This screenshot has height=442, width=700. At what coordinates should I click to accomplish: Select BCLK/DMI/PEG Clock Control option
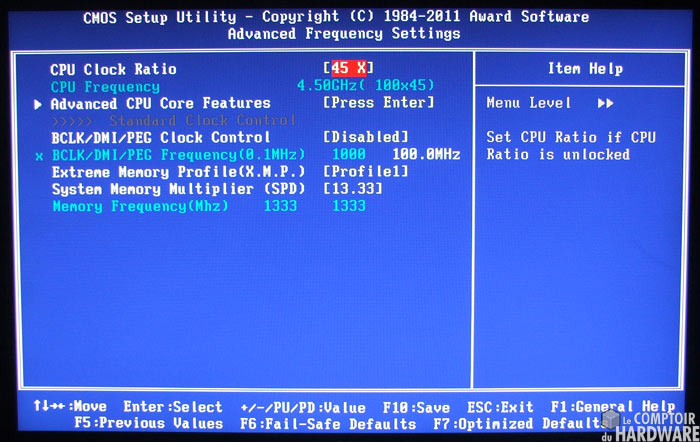tap(161, 138)
